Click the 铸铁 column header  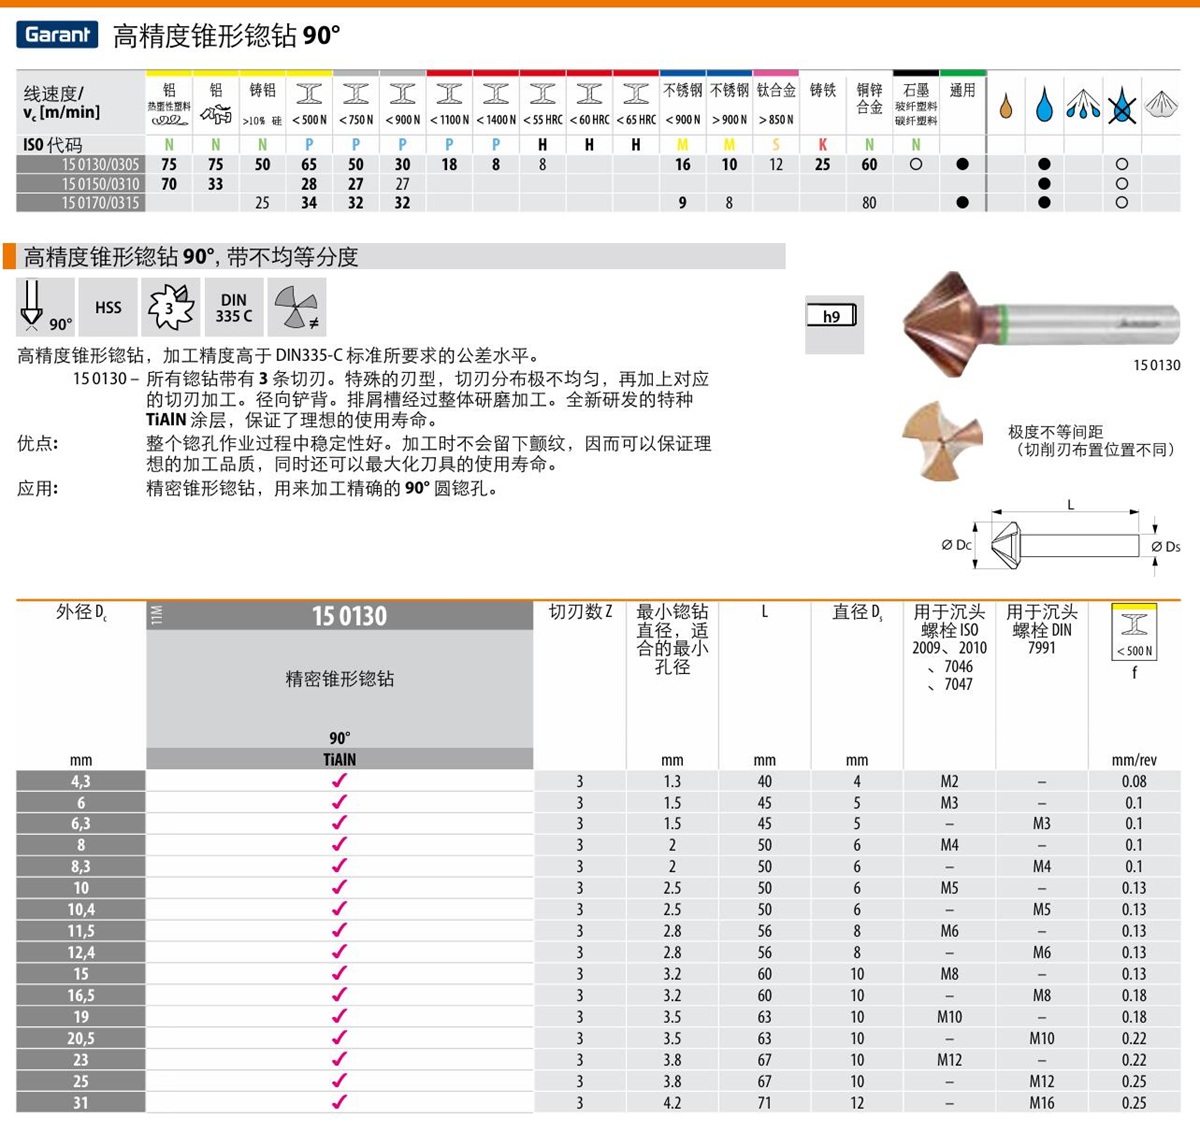tap(823, 91)
